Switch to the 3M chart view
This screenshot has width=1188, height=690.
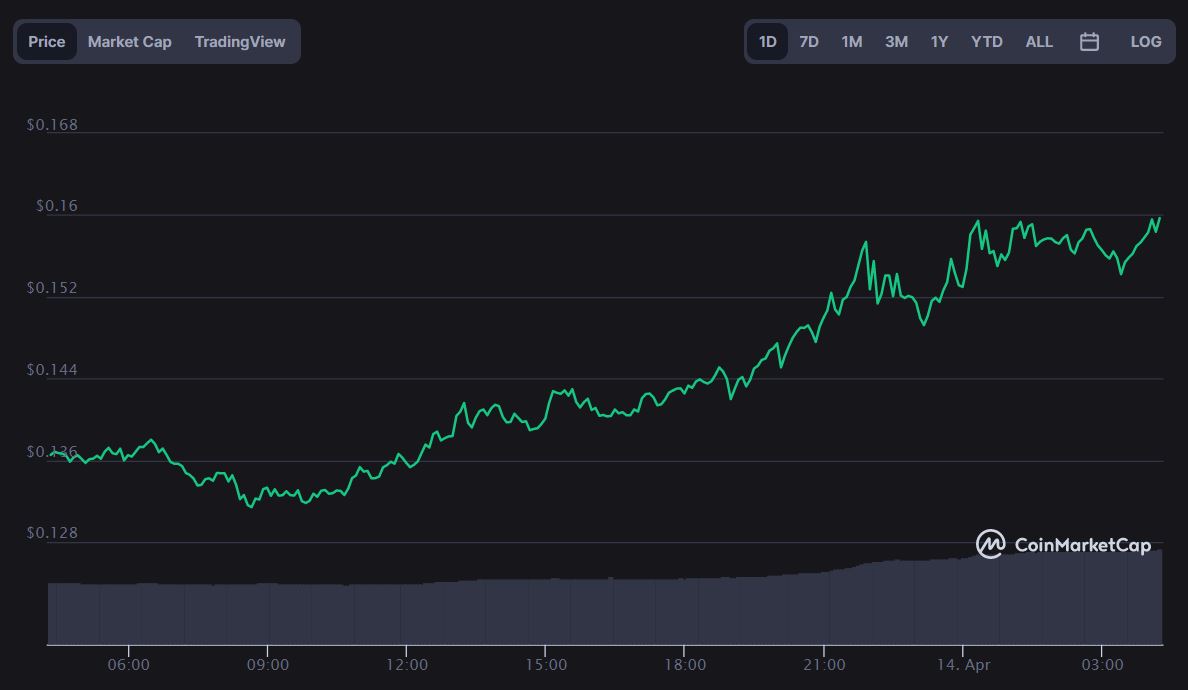[895, 41]
